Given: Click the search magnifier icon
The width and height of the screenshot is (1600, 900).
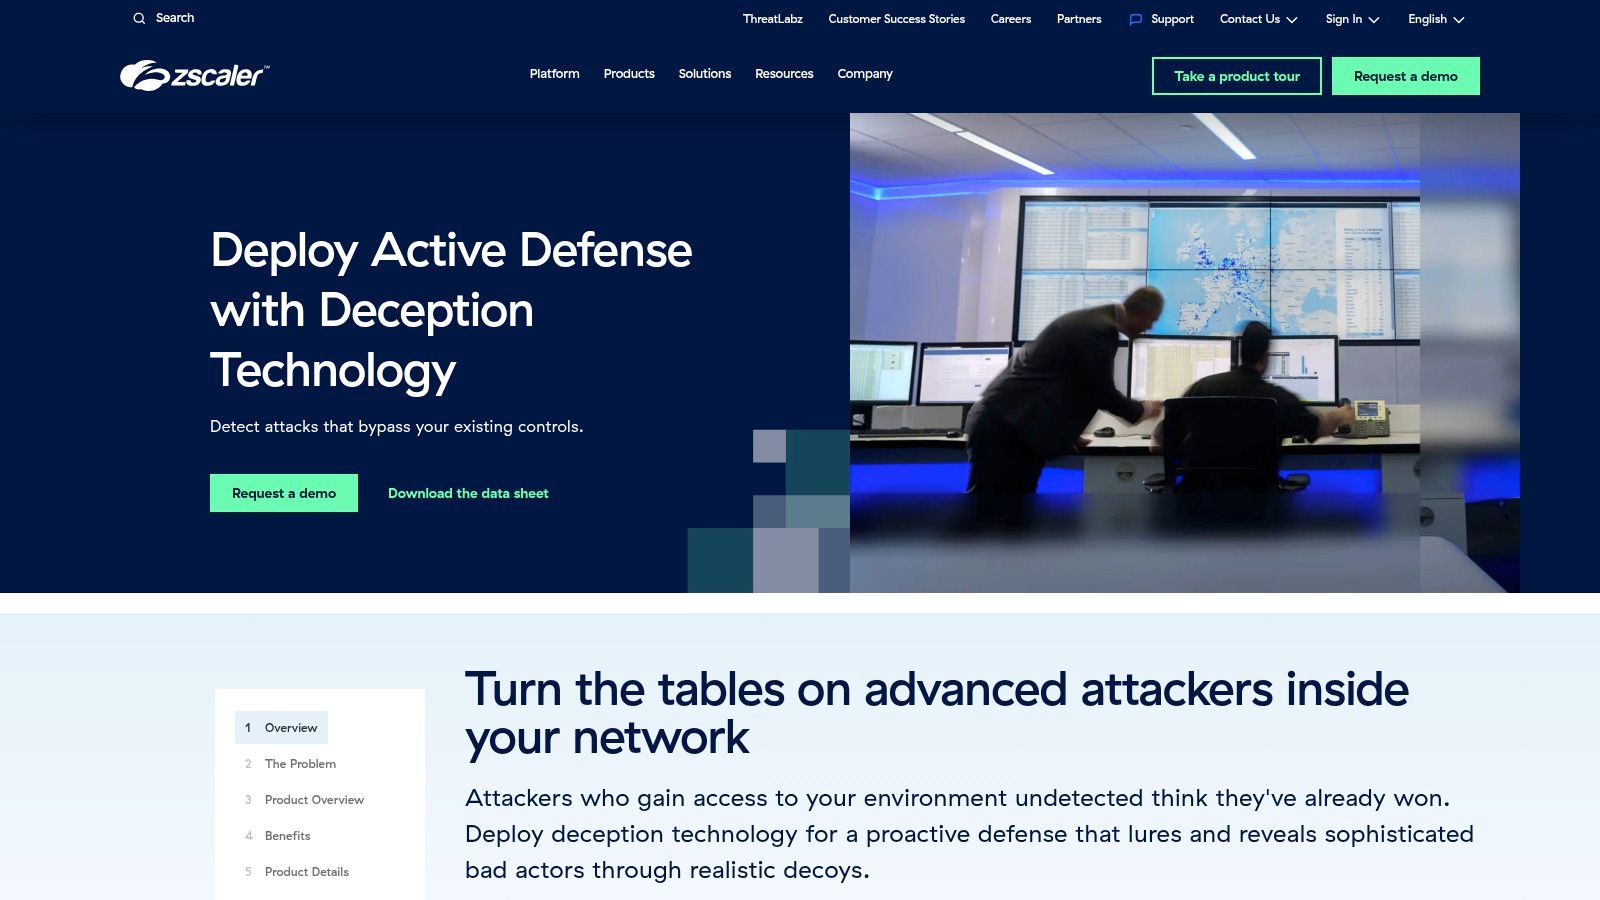Looking at the screenshot, I should point(139,18).
